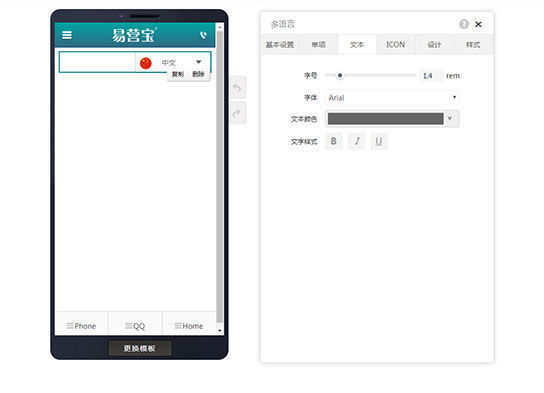Viewport: 544px width, 393px height.
Task: Click the gray text color swatch
Action: coord(385,119)
